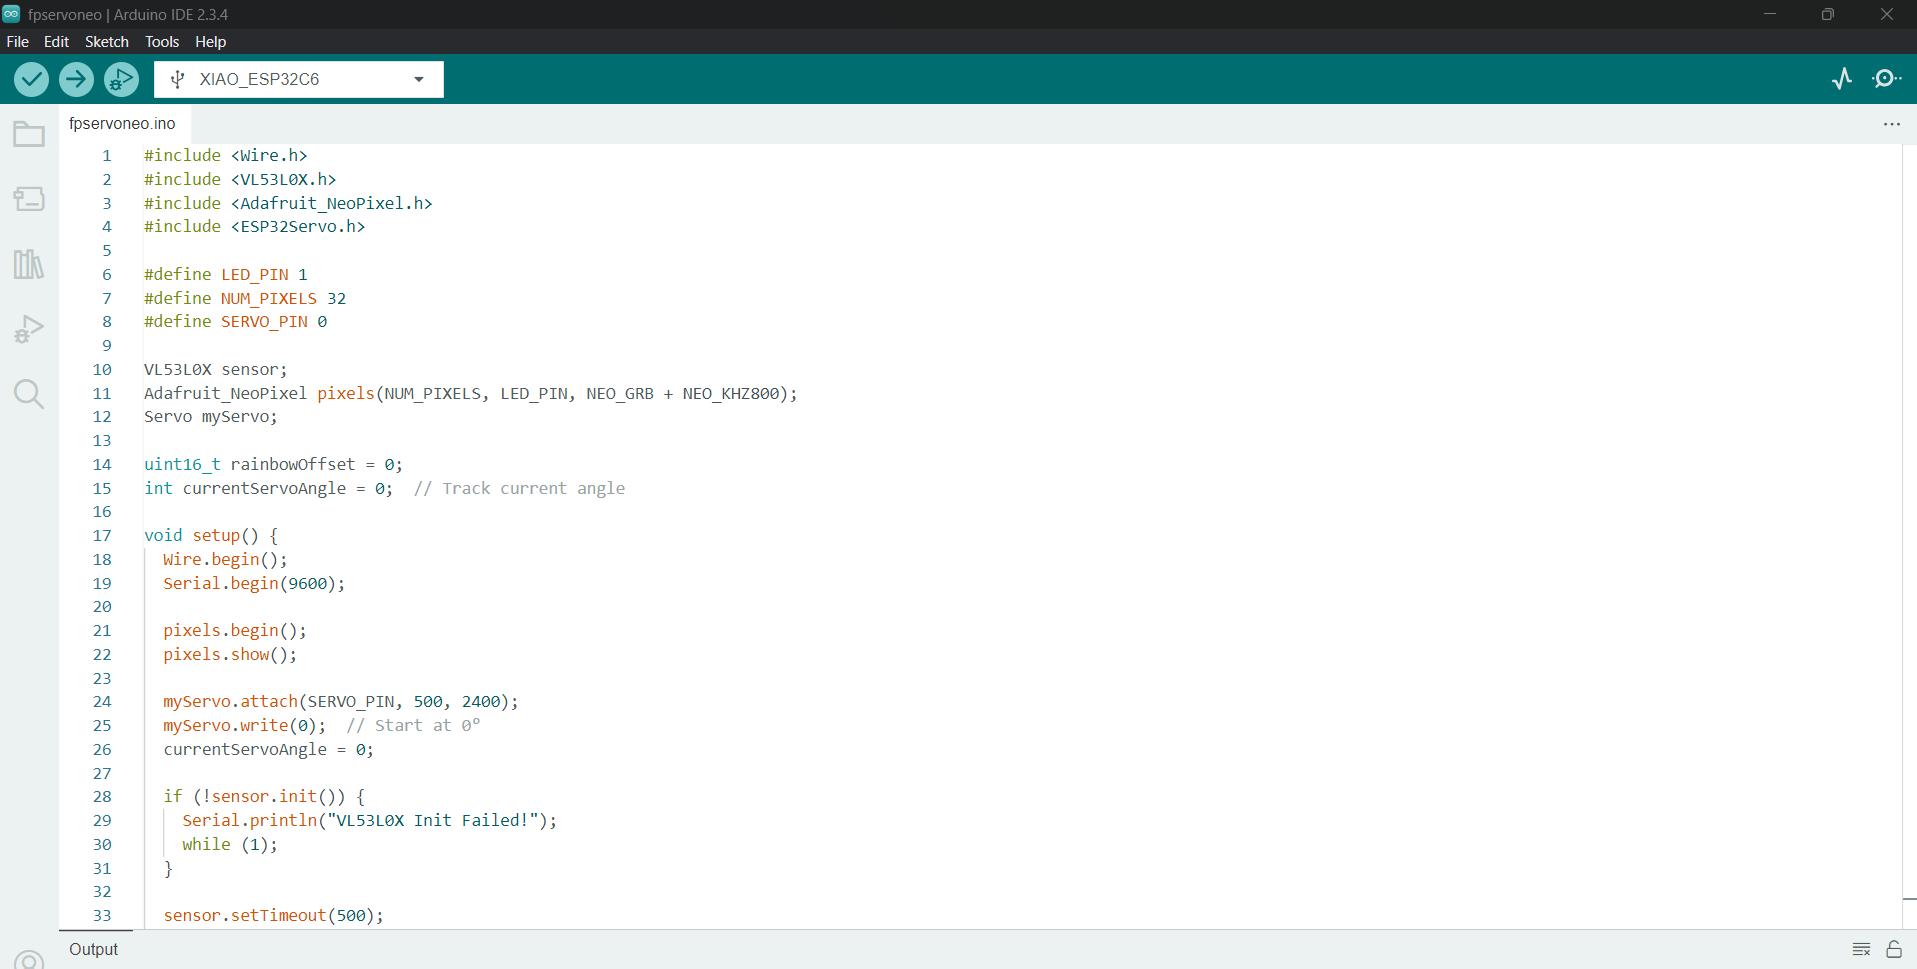The image size is (1917, 969).
Task: Click on the Adafruit_NeoPixel pixels declaration
Action: tap(471, 393)
